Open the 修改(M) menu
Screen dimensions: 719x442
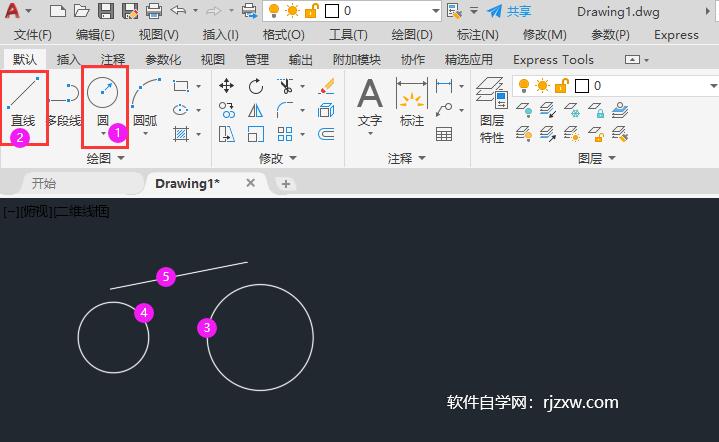coord(545,35)
